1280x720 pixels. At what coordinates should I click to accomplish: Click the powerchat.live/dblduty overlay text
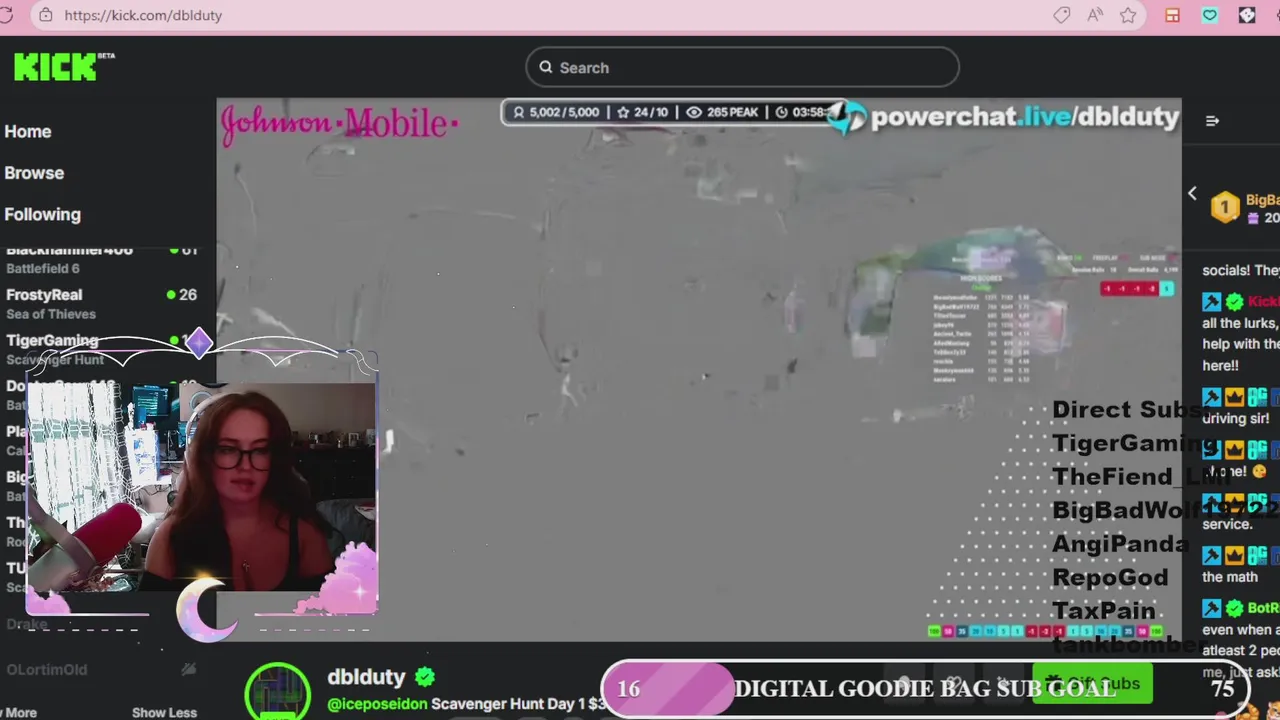coord(1025,116)
